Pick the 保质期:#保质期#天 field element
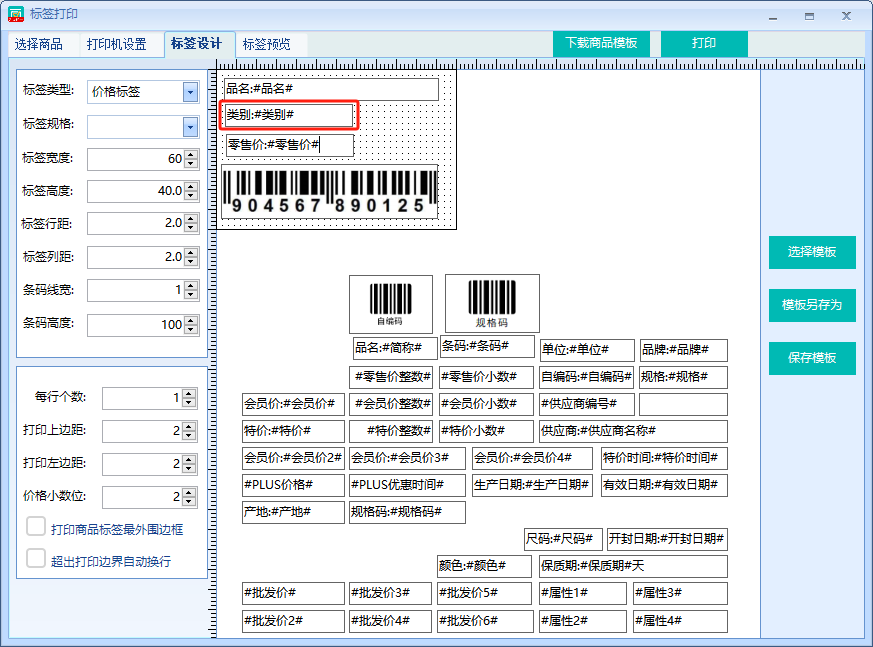Screen dimensions: 873x647 click(634, 566)
